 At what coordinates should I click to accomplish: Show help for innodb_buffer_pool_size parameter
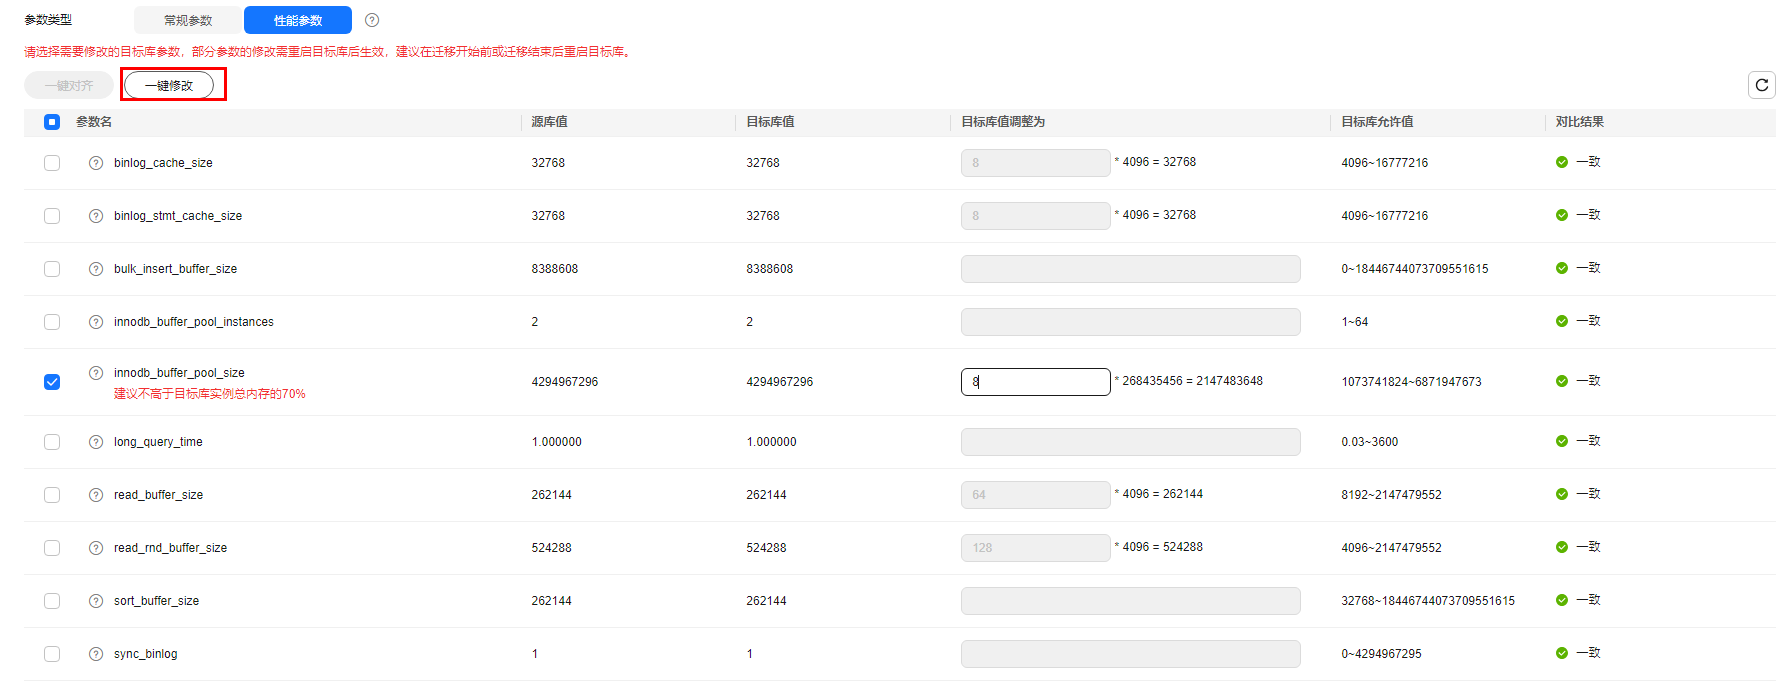click(x=96, y=373)
